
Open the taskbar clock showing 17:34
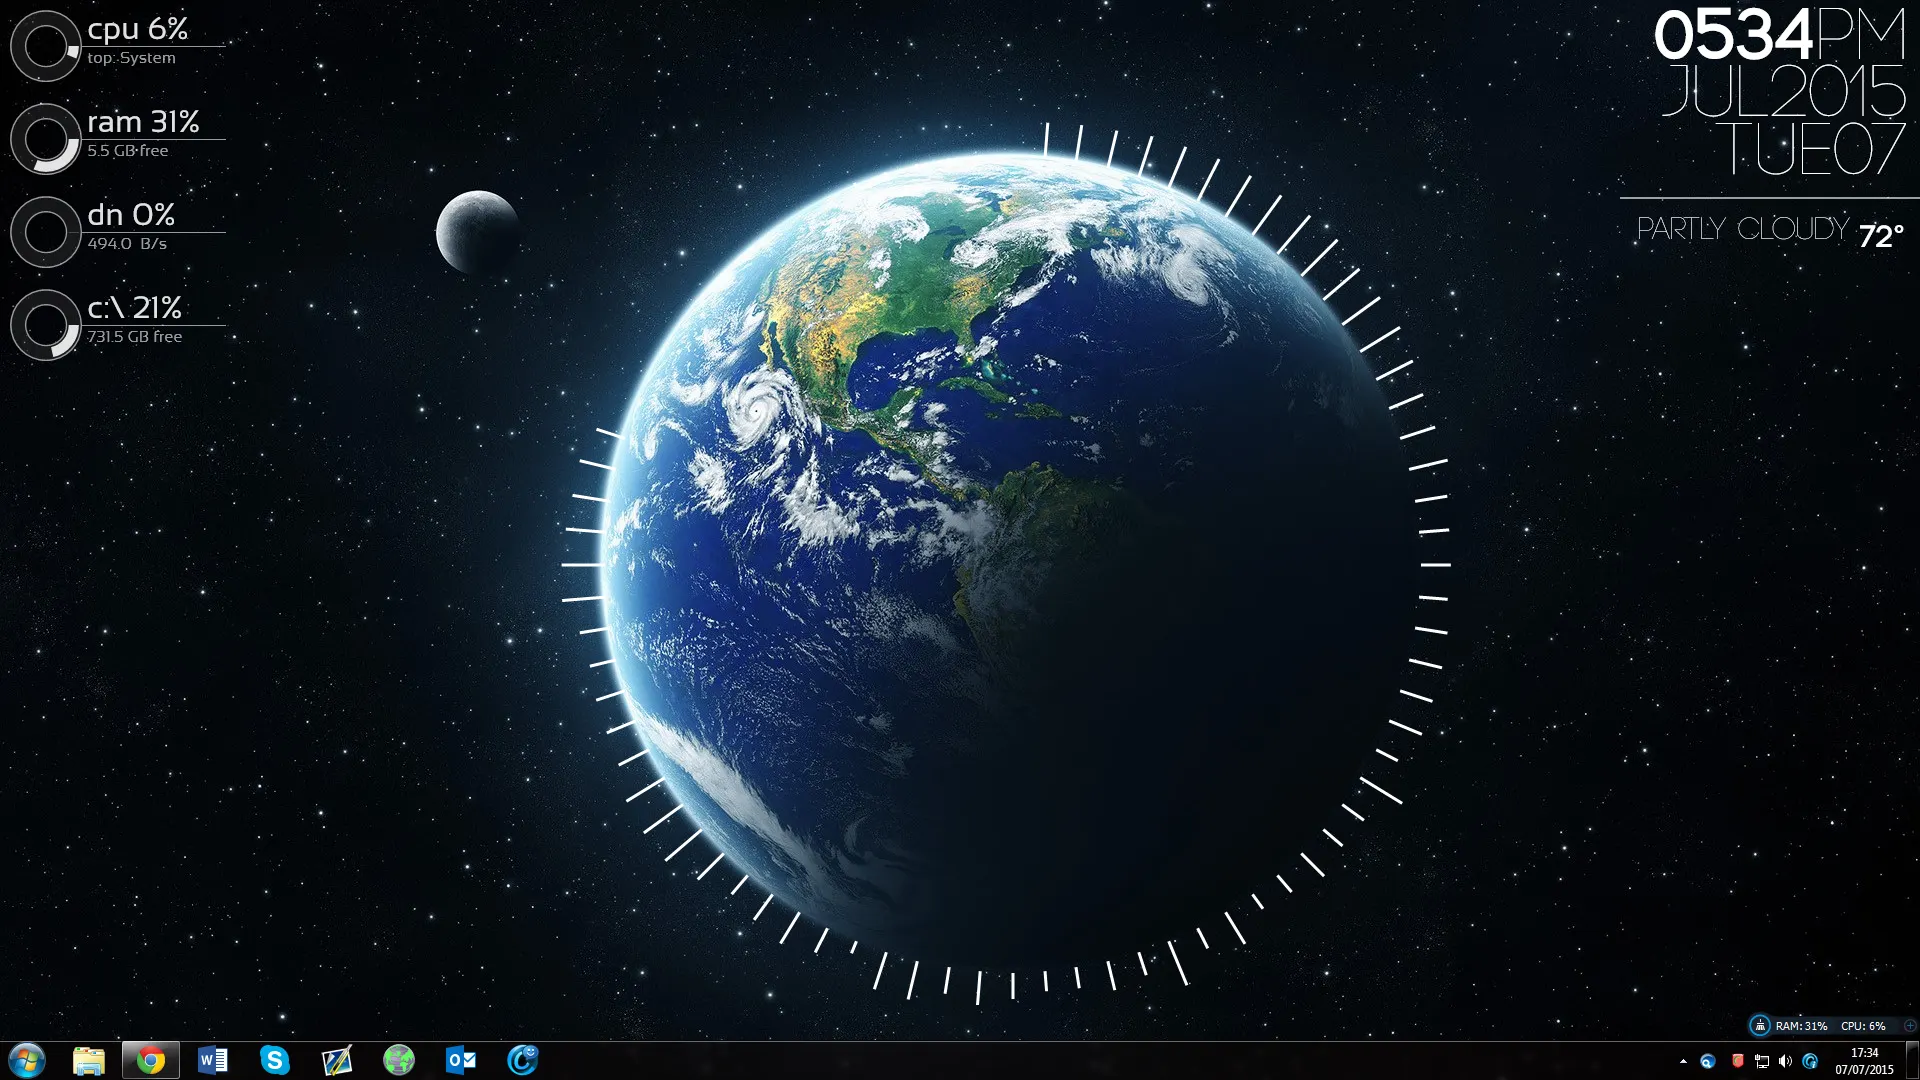[x=1864, y=1061]
